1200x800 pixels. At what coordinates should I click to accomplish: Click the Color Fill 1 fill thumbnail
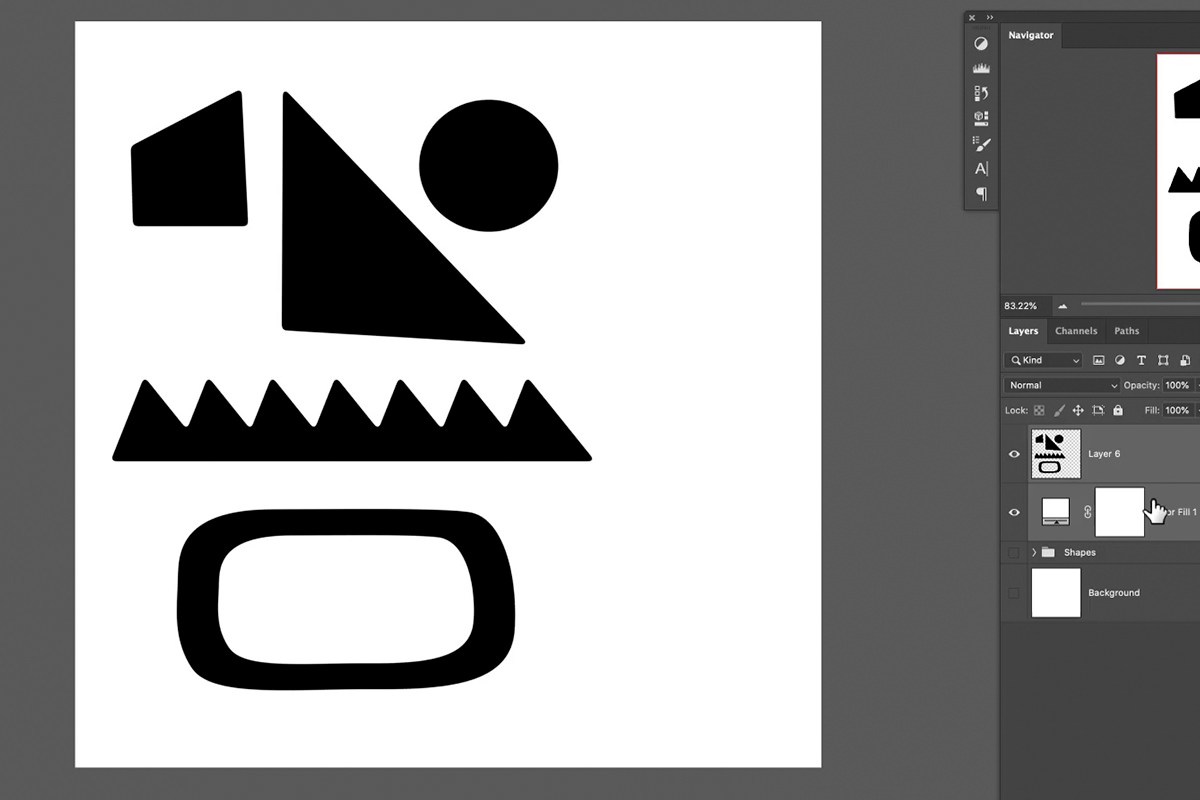(x=1056, y=512)
